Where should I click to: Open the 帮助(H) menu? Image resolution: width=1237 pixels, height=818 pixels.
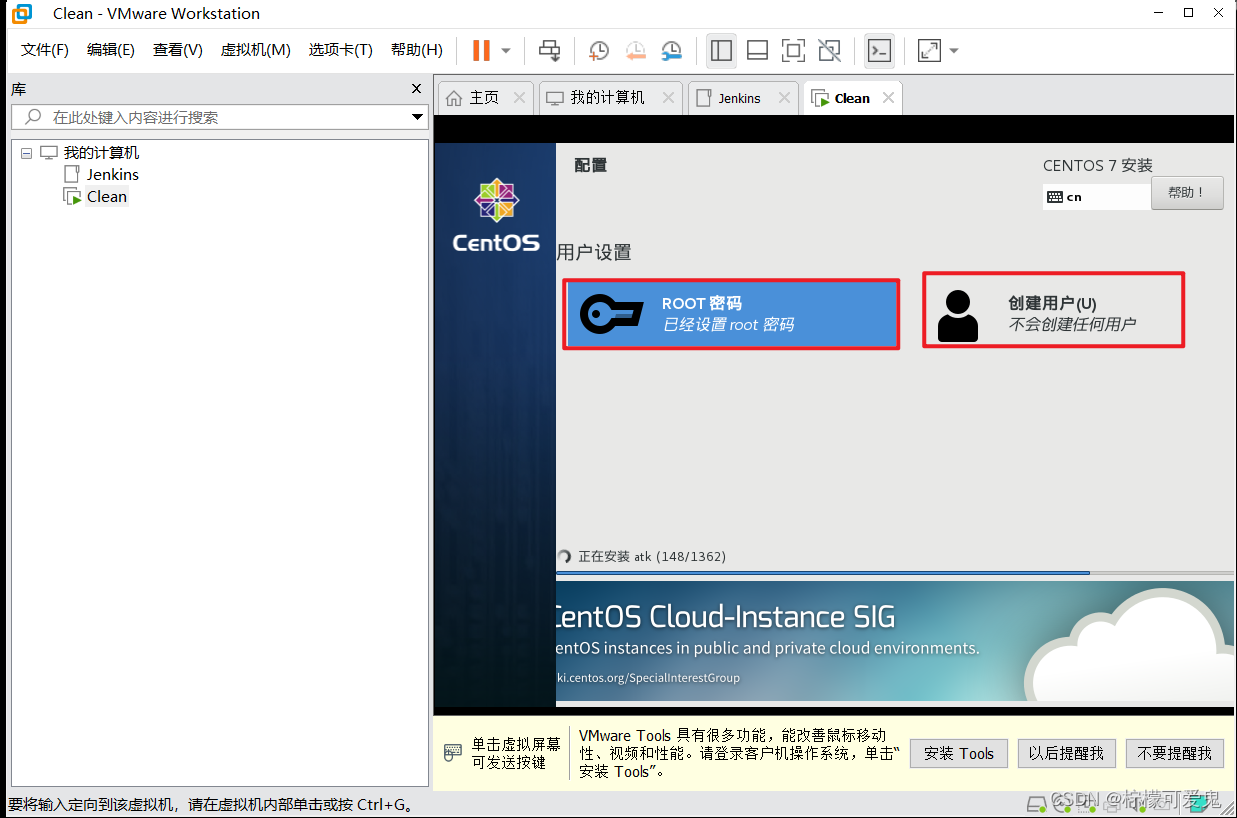pos(417,50)
